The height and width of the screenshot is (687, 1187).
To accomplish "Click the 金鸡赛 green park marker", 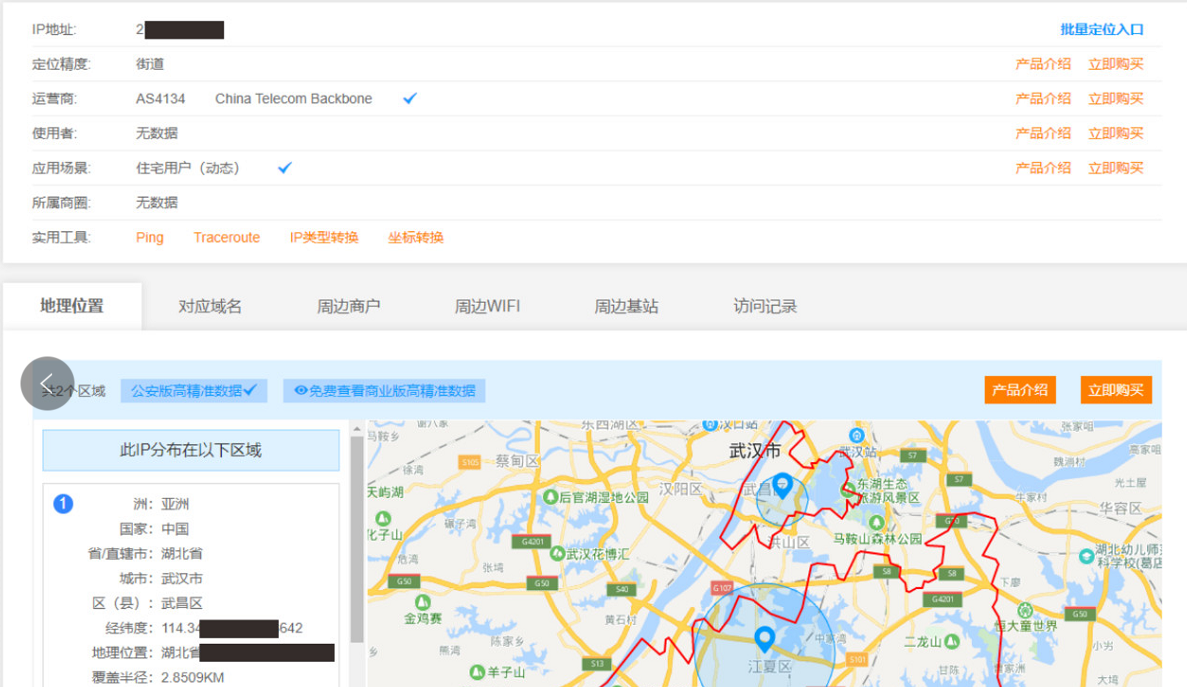I will coord(422,603).
